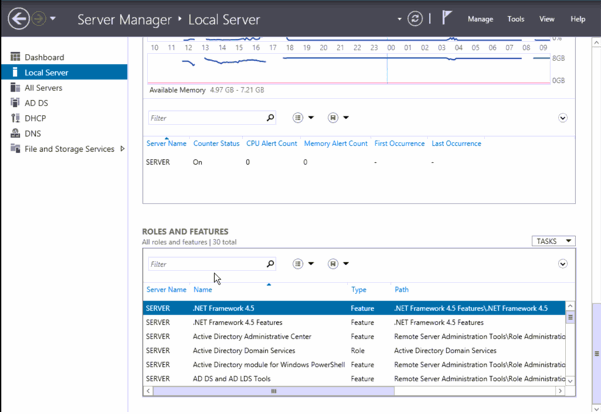Sort by First Occurrence column
The height and width of the screenshot is (414, 601).
pos(399,143)
